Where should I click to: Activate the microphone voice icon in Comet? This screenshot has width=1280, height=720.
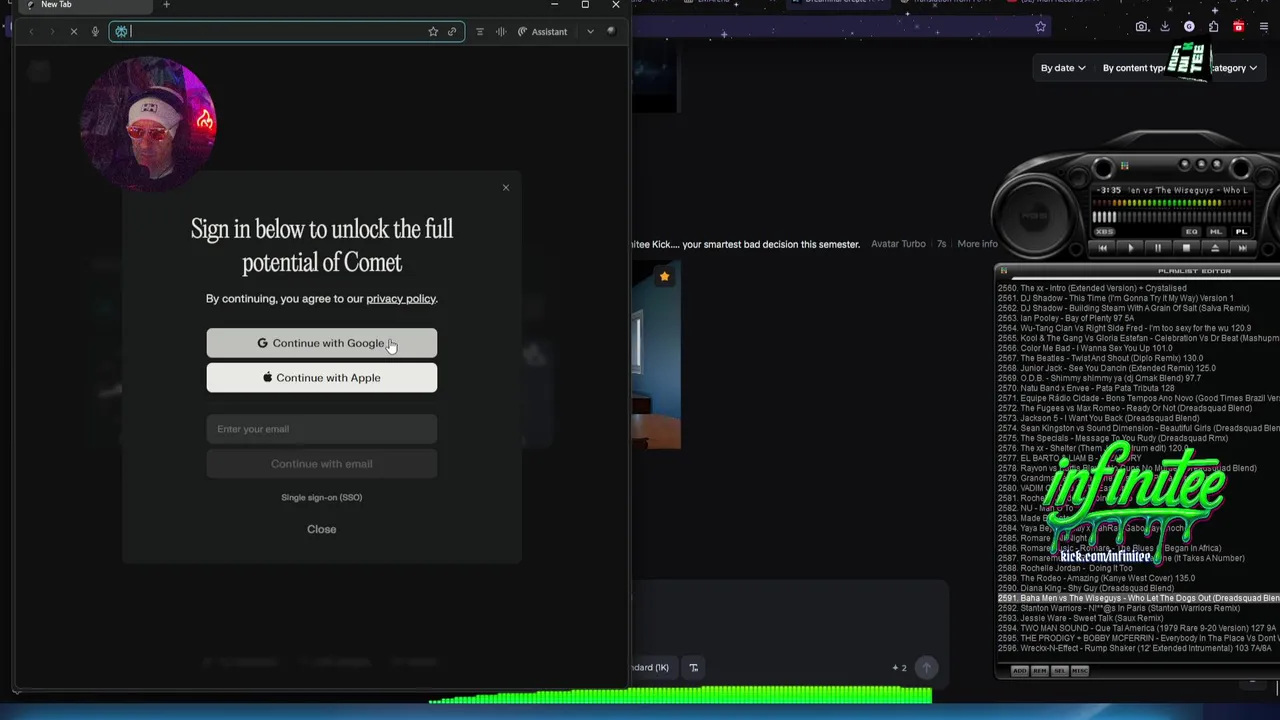[x=95, y=32]
